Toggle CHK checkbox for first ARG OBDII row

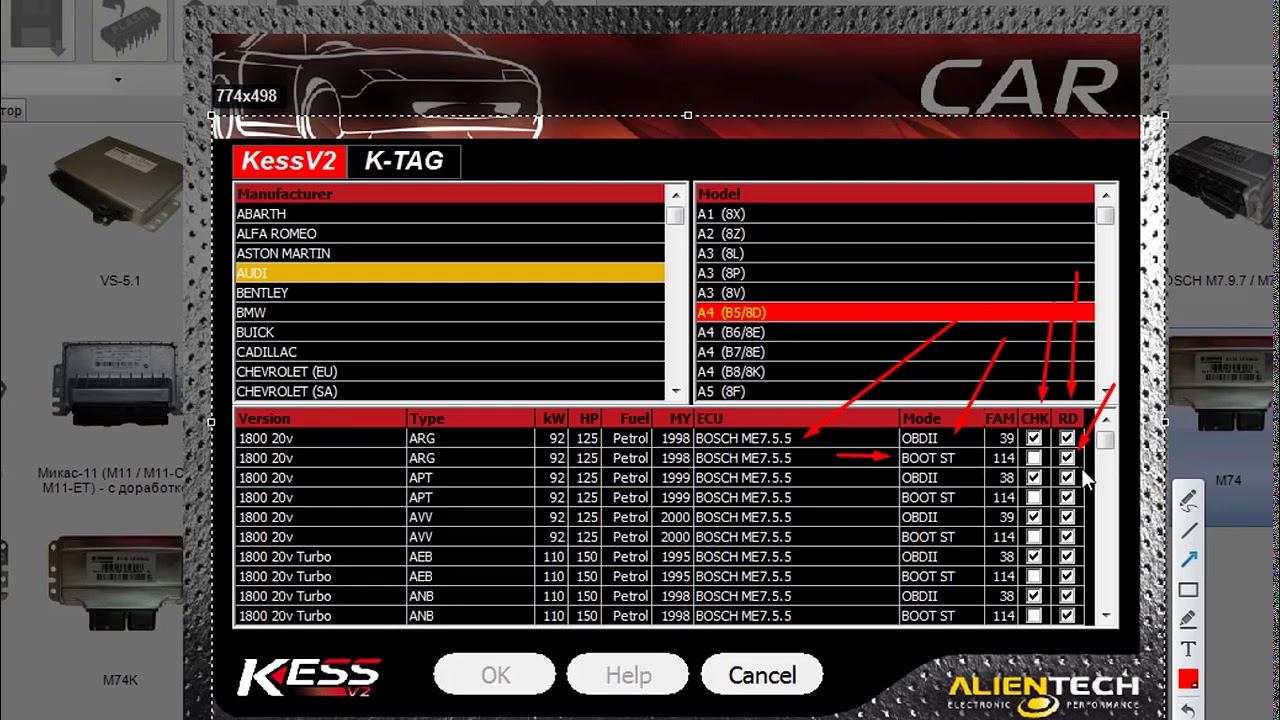click(1034, 438)
